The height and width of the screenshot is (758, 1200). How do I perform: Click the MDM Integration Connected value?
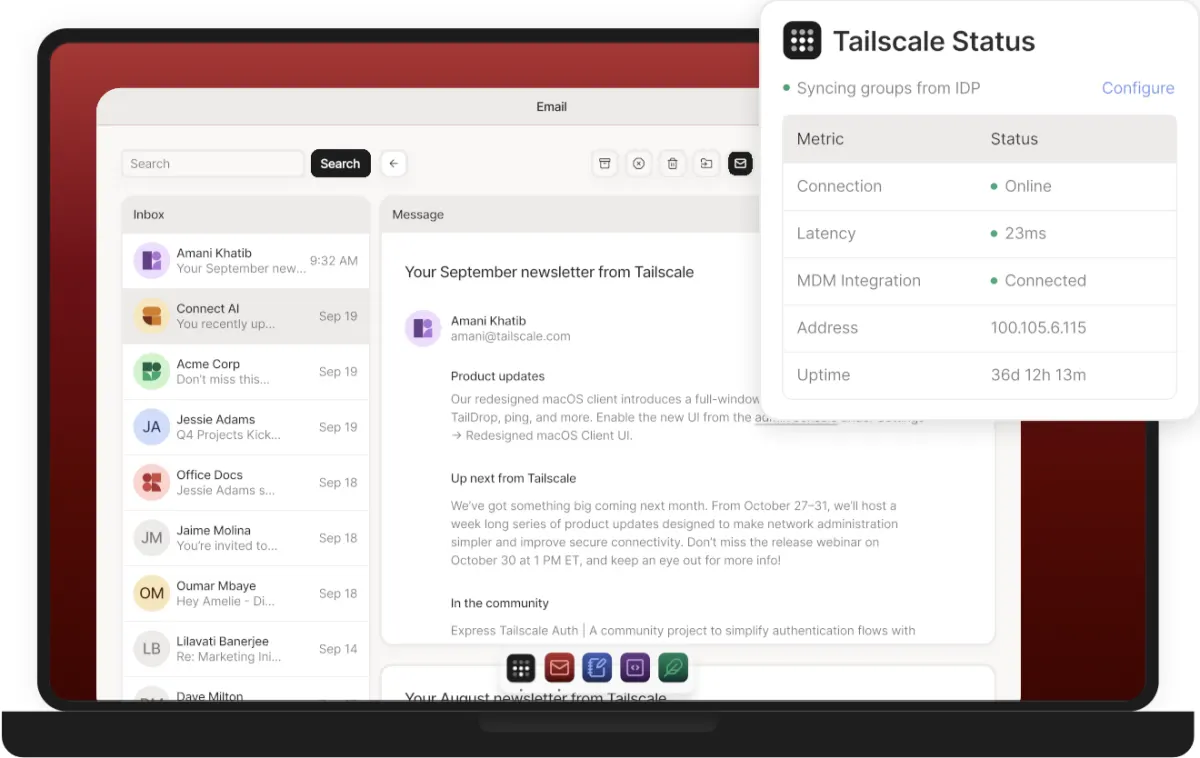pos(1038,281)
